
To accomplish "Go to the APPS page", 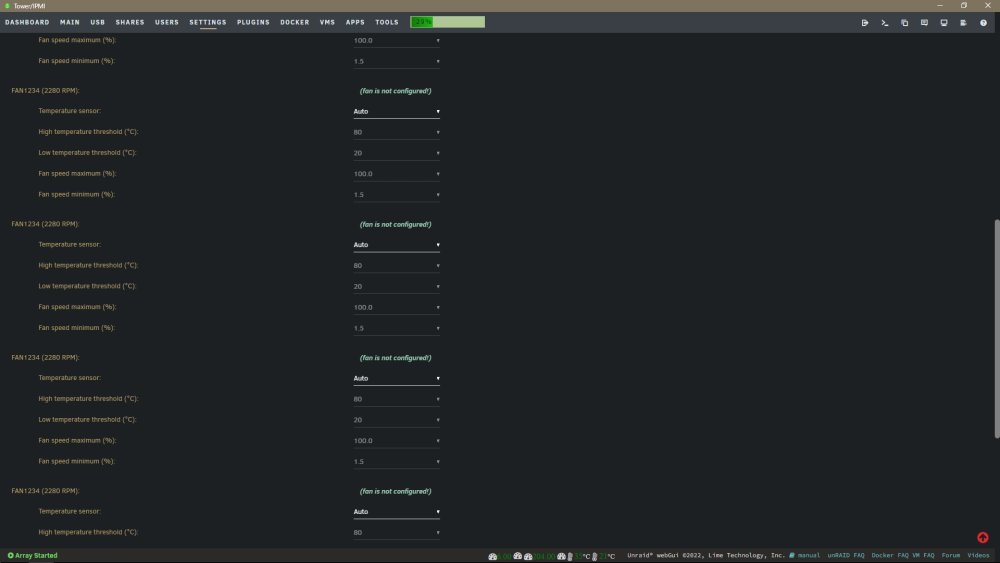I will [355, 22].
